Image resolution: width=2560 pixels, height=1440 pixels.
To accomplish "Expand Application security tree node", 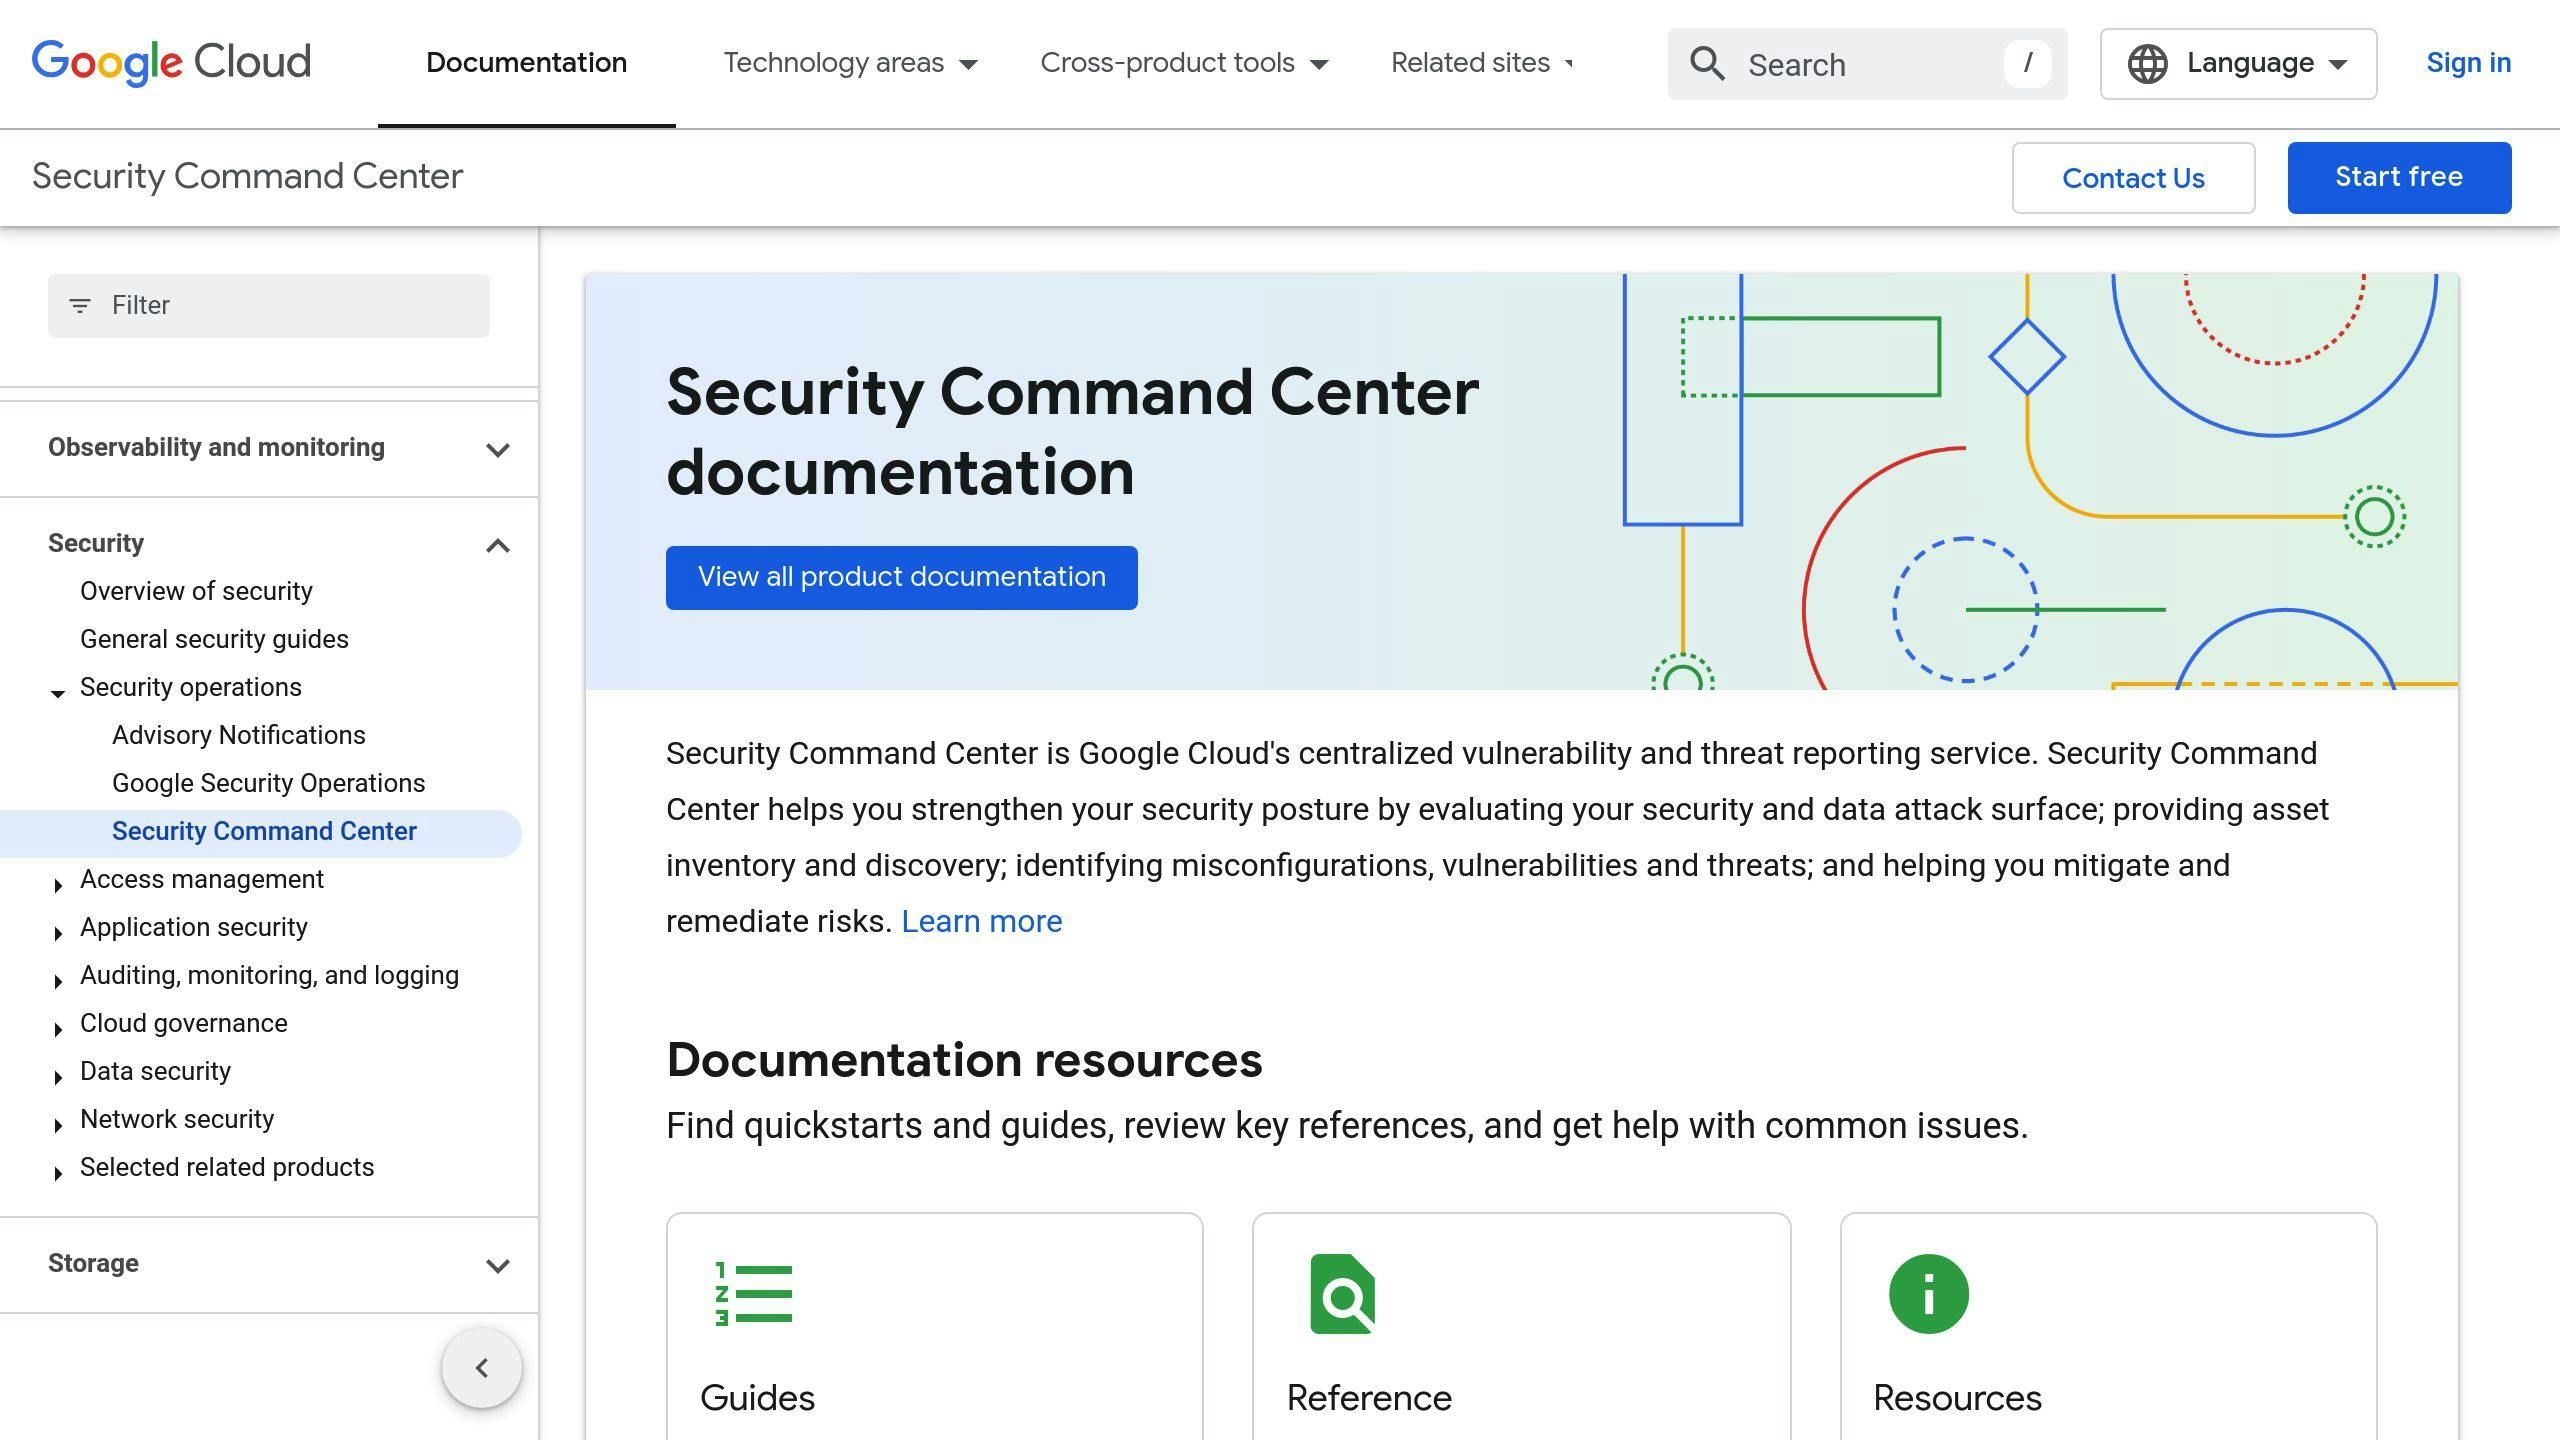I will coord(58,932).
